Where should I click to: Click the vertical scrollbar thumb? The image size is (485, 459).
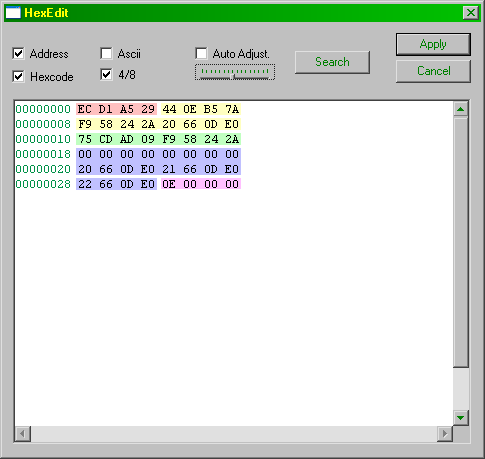(x=461, y=242)
